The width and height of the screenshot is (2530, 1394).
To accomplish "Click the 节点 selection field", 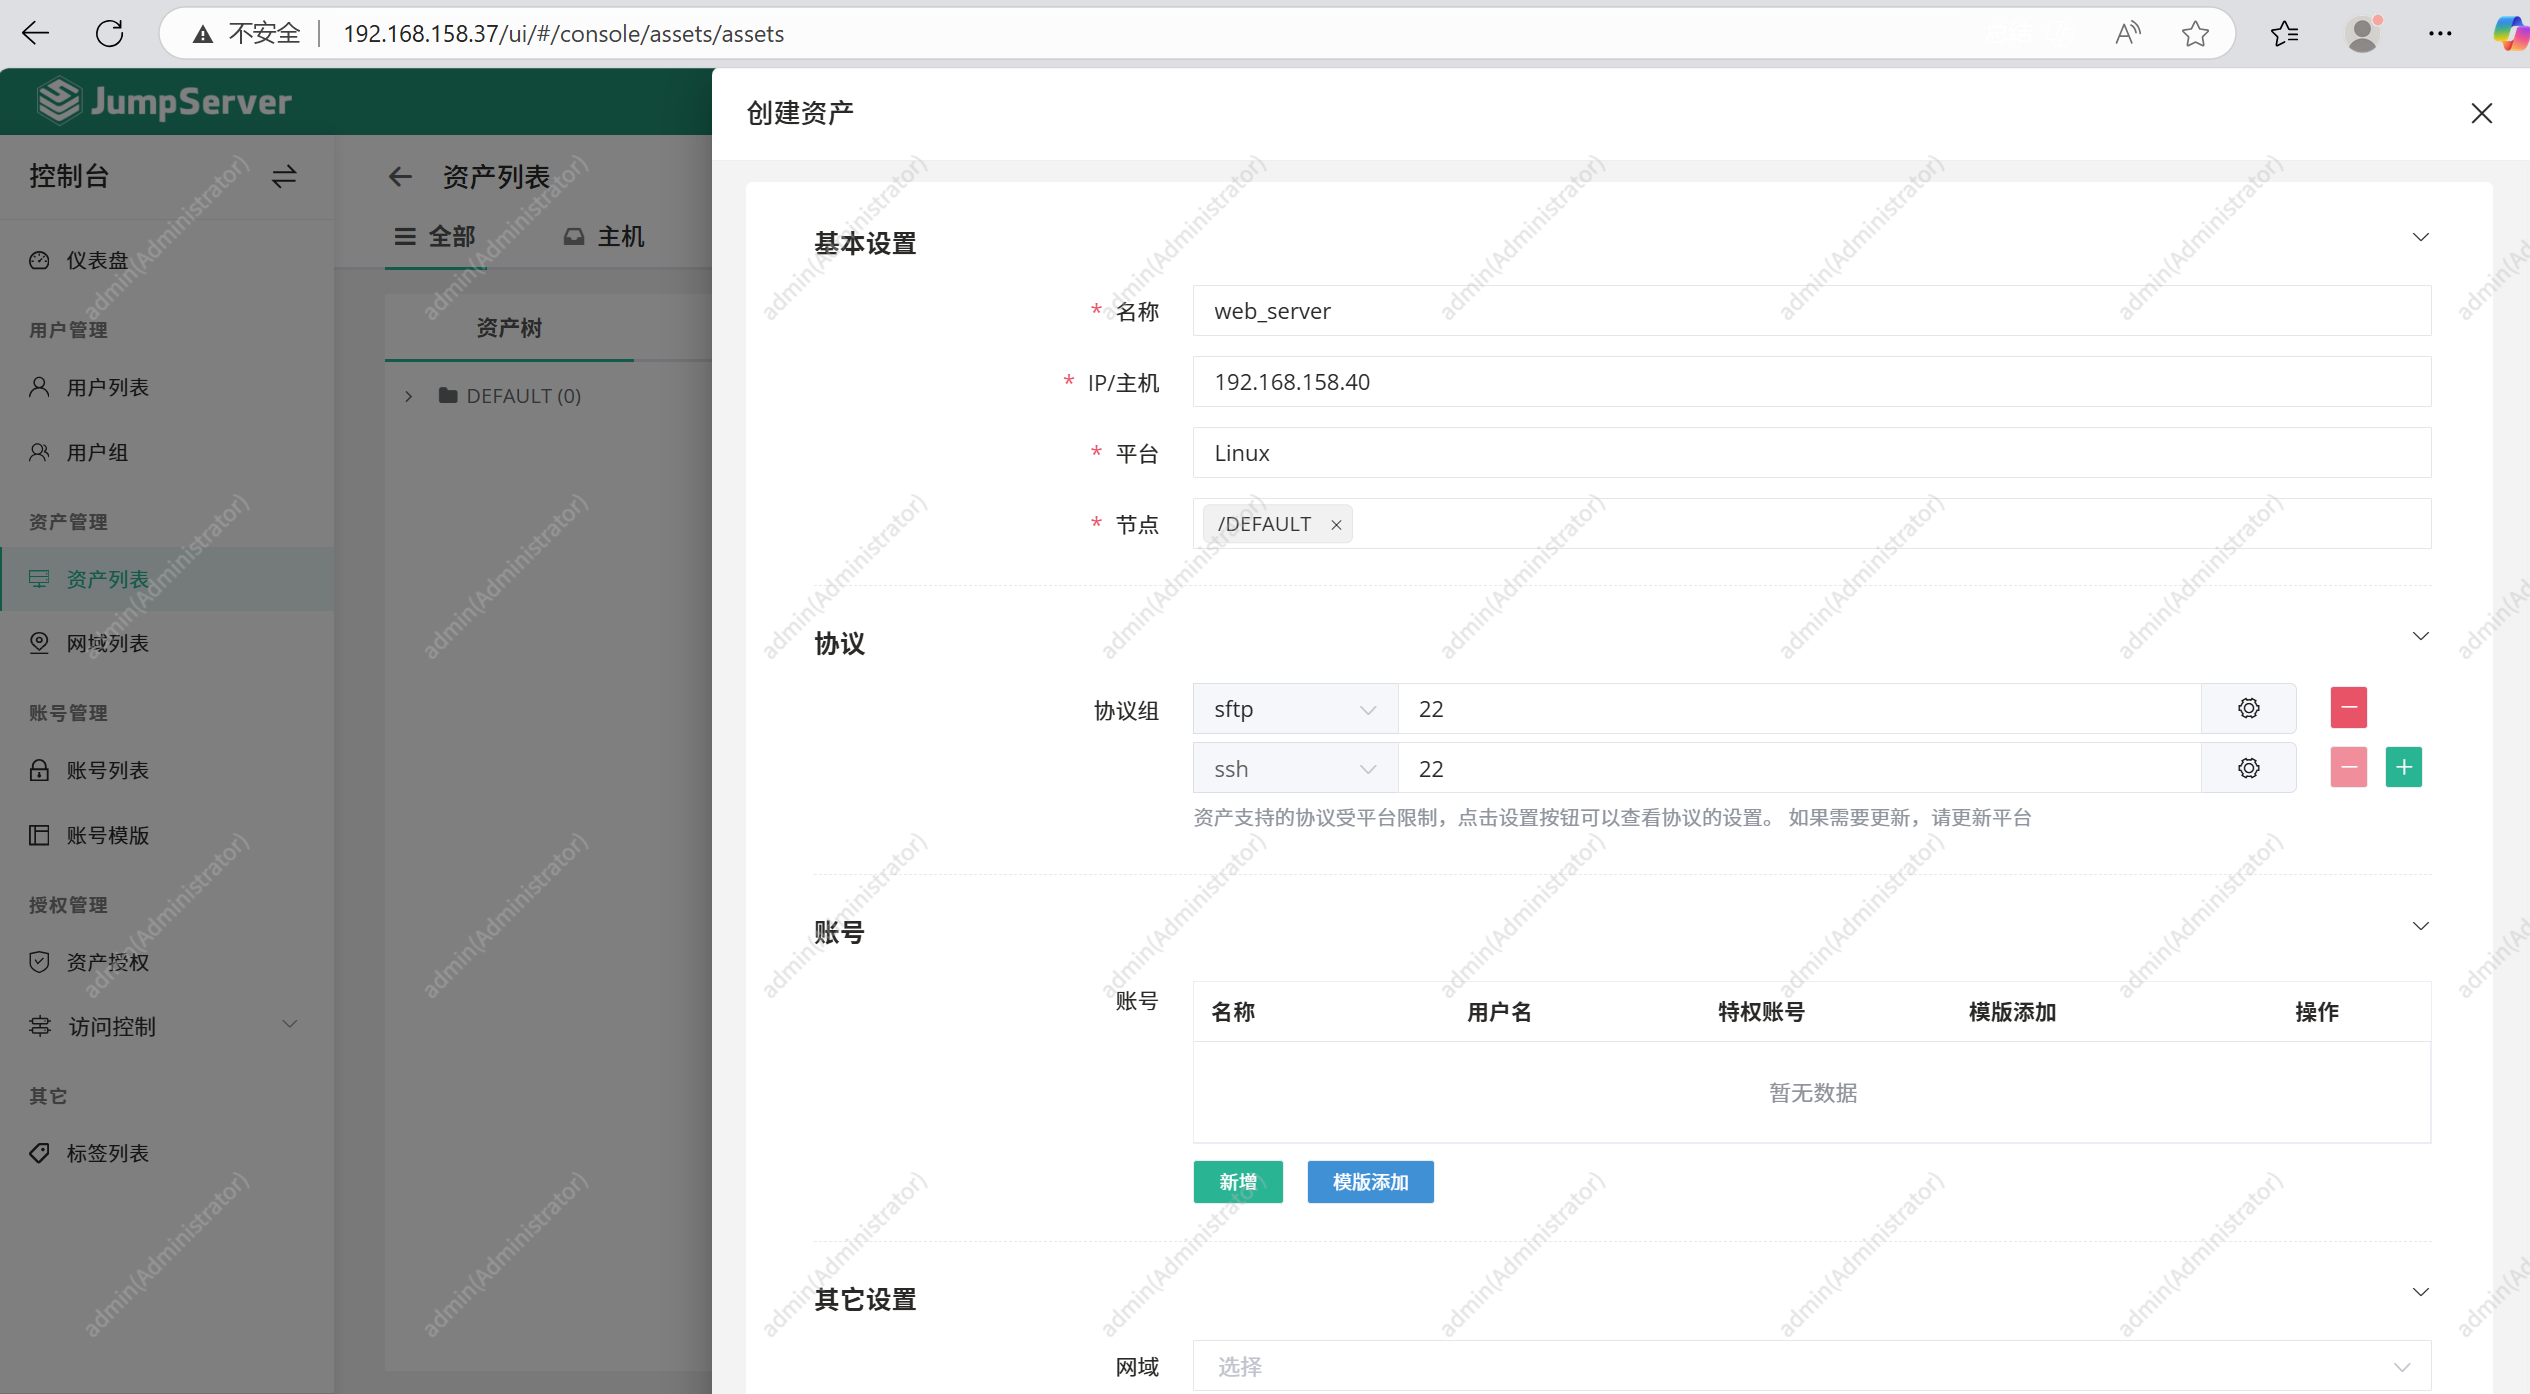I will point(1811,524).
